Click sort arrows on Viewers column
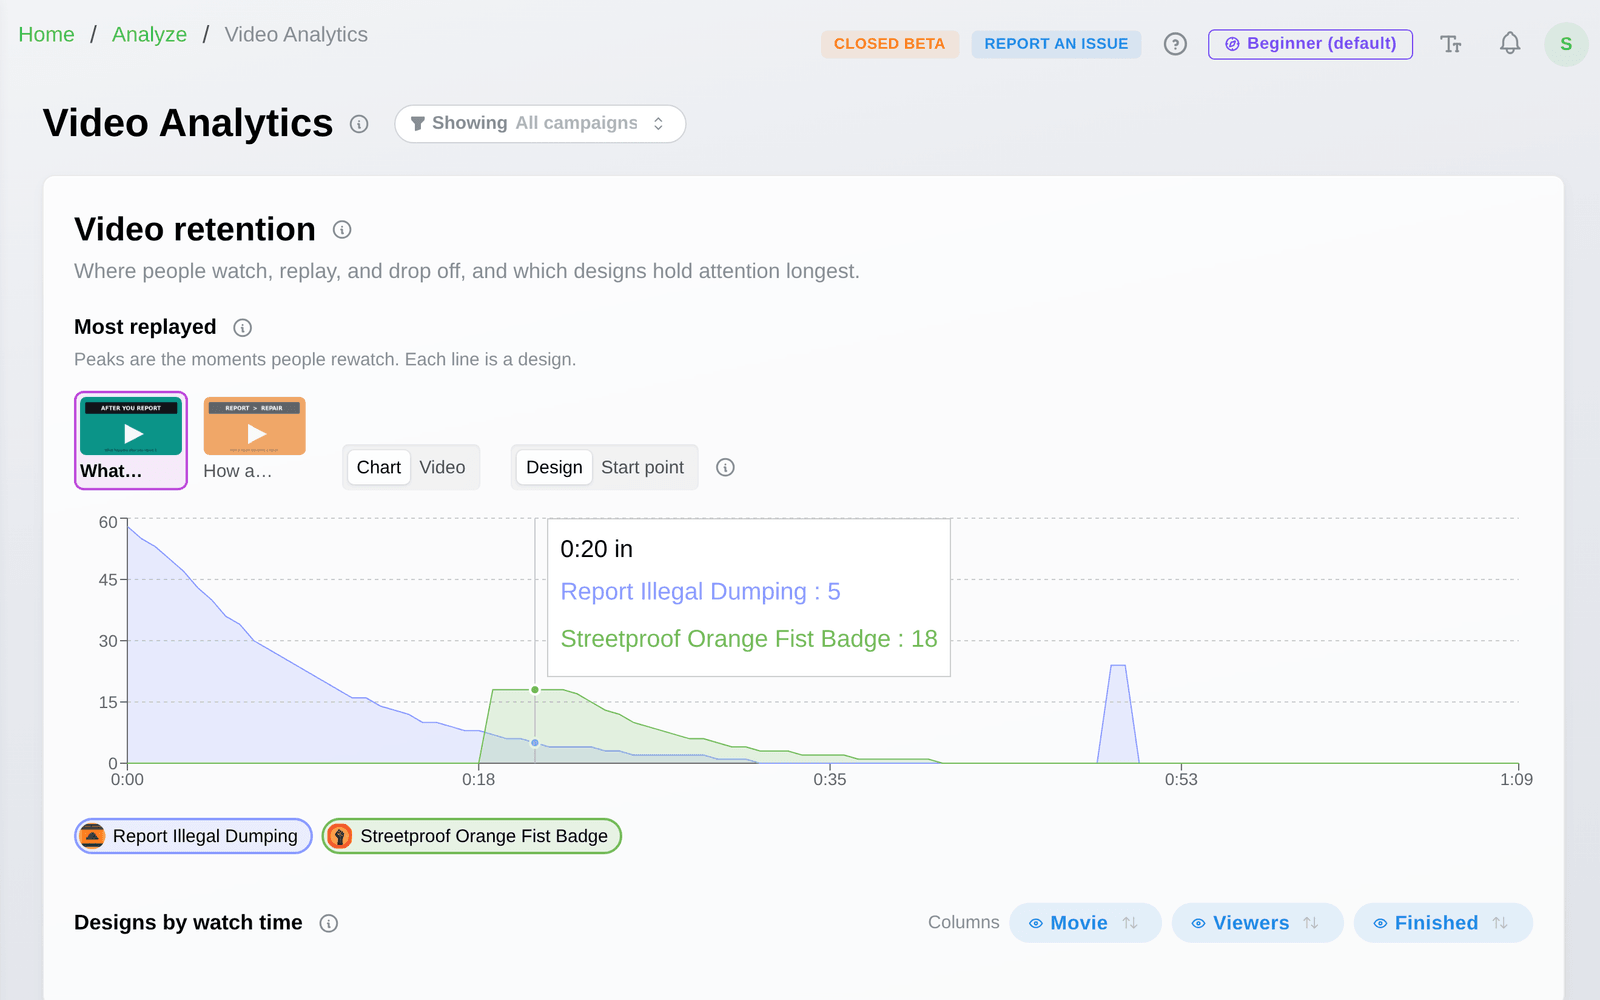This screenshot has height=1000, width=1600. point(1311,923)
